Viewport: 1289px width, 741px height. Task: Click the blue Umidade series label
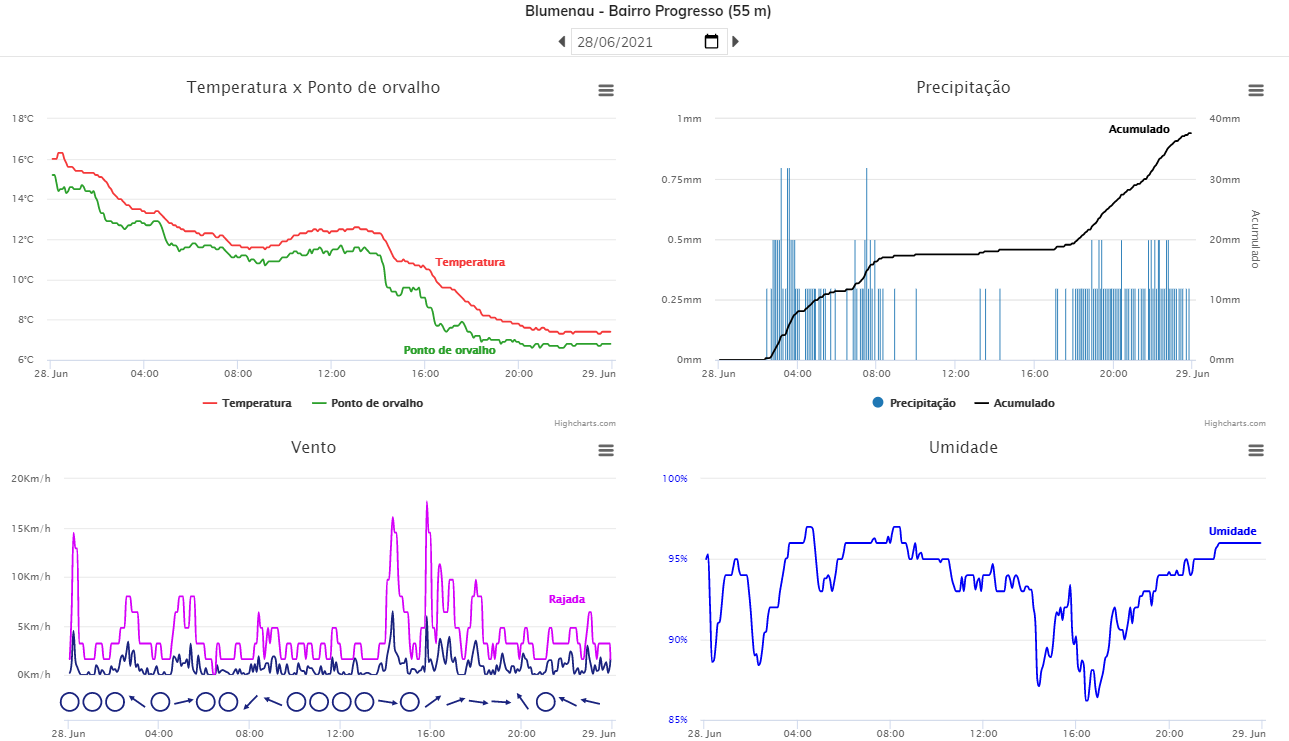pyautogui.click(x=1232, y=531)
